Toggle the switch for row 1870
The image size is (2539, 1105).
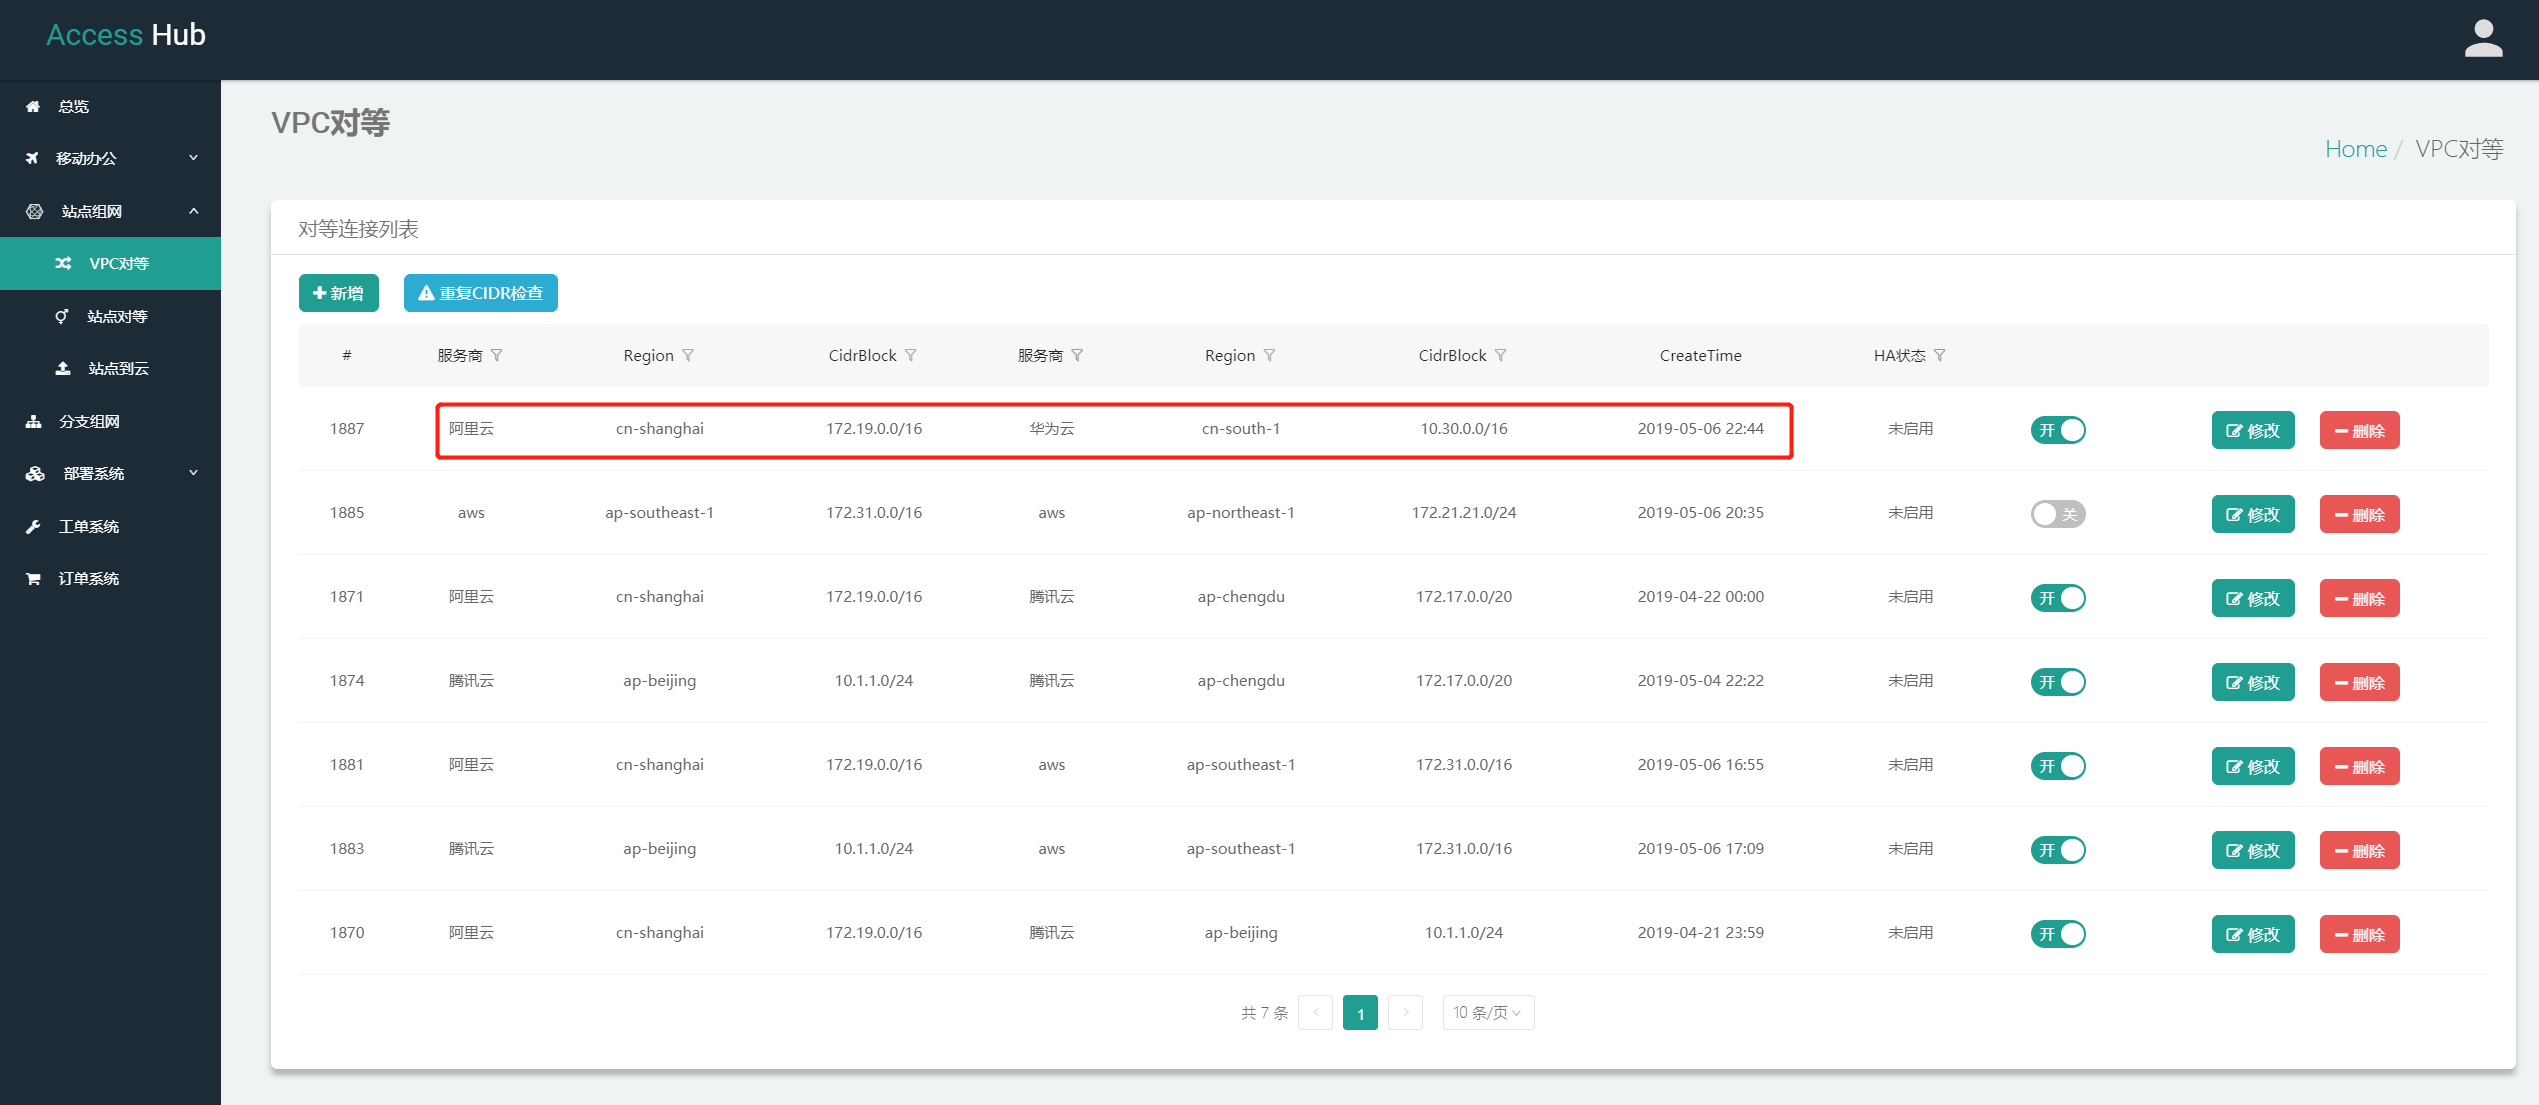click(2057, 934)
